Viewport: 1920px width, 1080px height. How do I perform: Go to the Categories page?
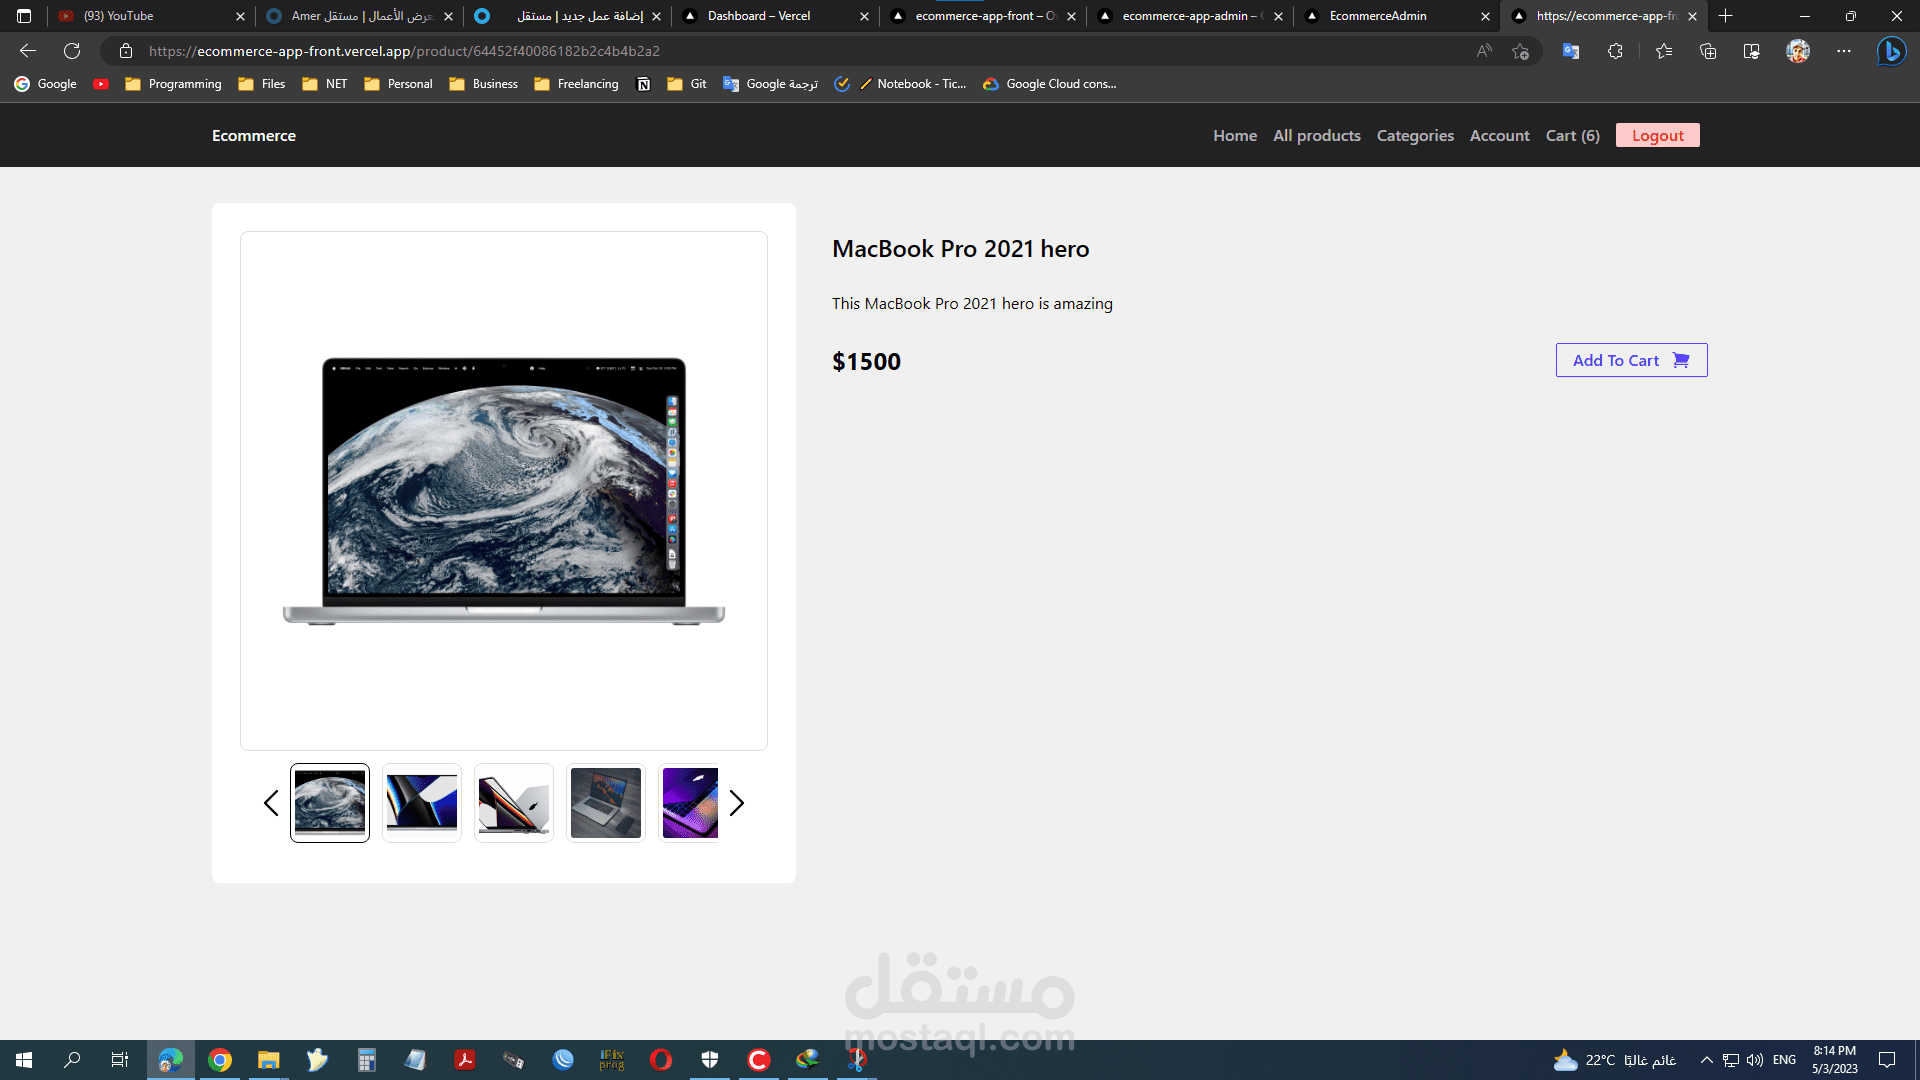[1414, 135]
